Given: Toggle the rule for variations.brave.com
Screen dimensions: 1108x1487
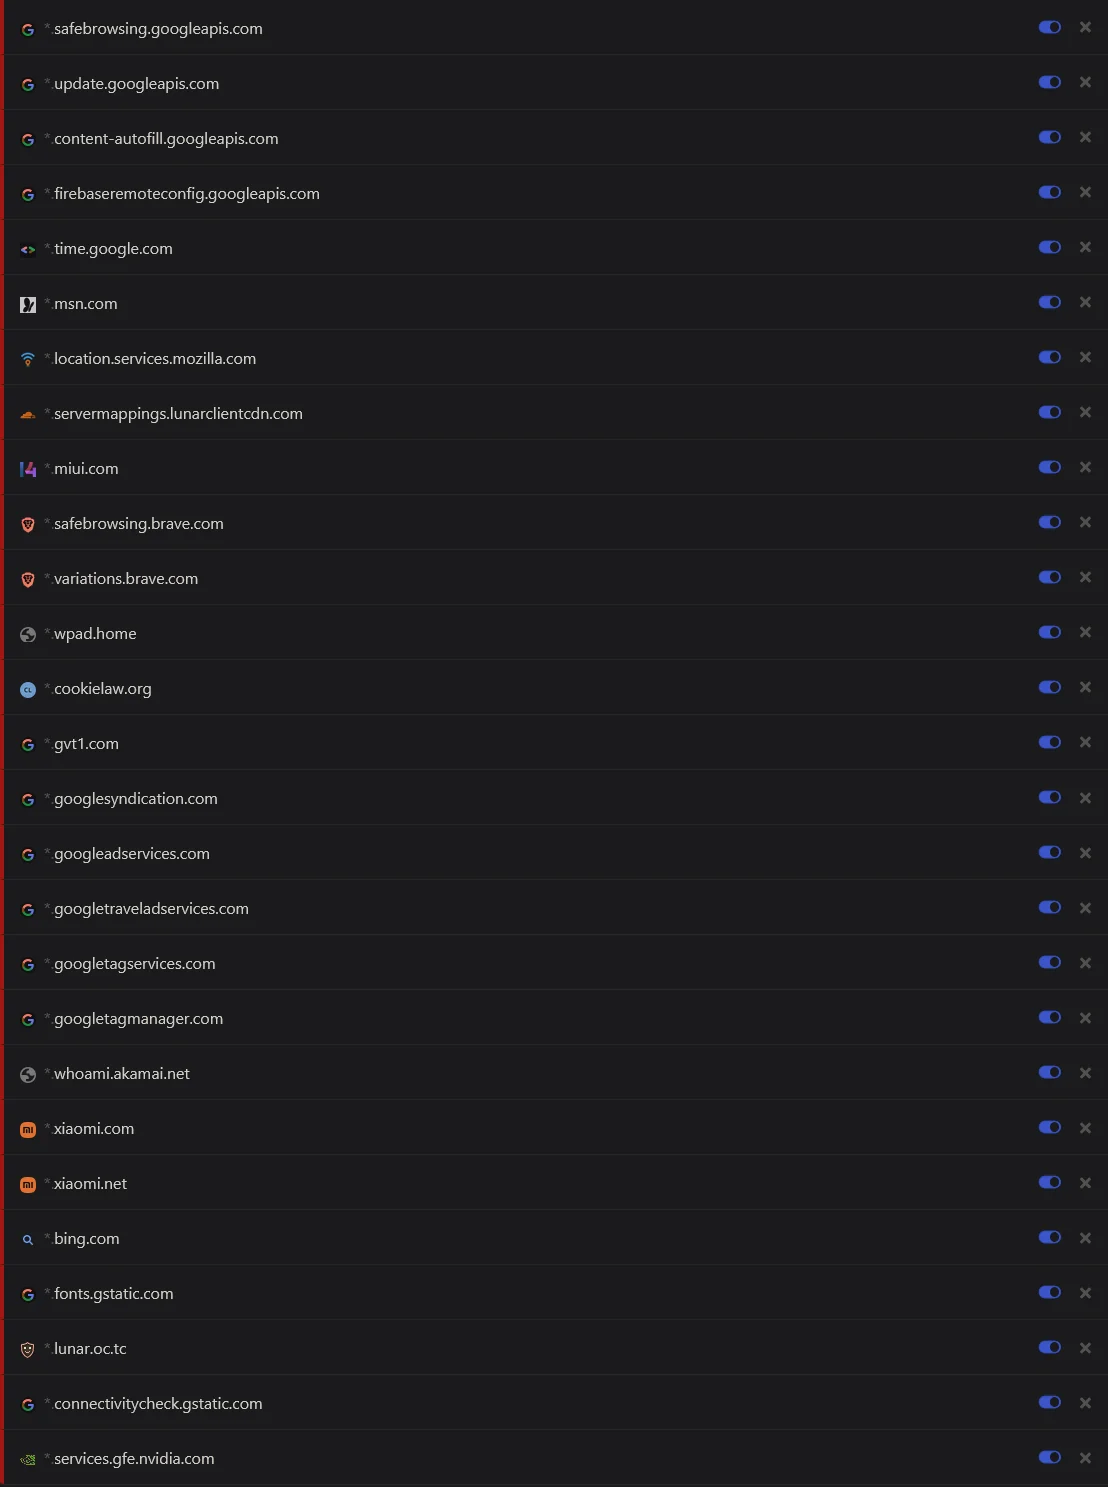Looking at the screenshot, I should pyautogui.click(x=1049, y=577).
